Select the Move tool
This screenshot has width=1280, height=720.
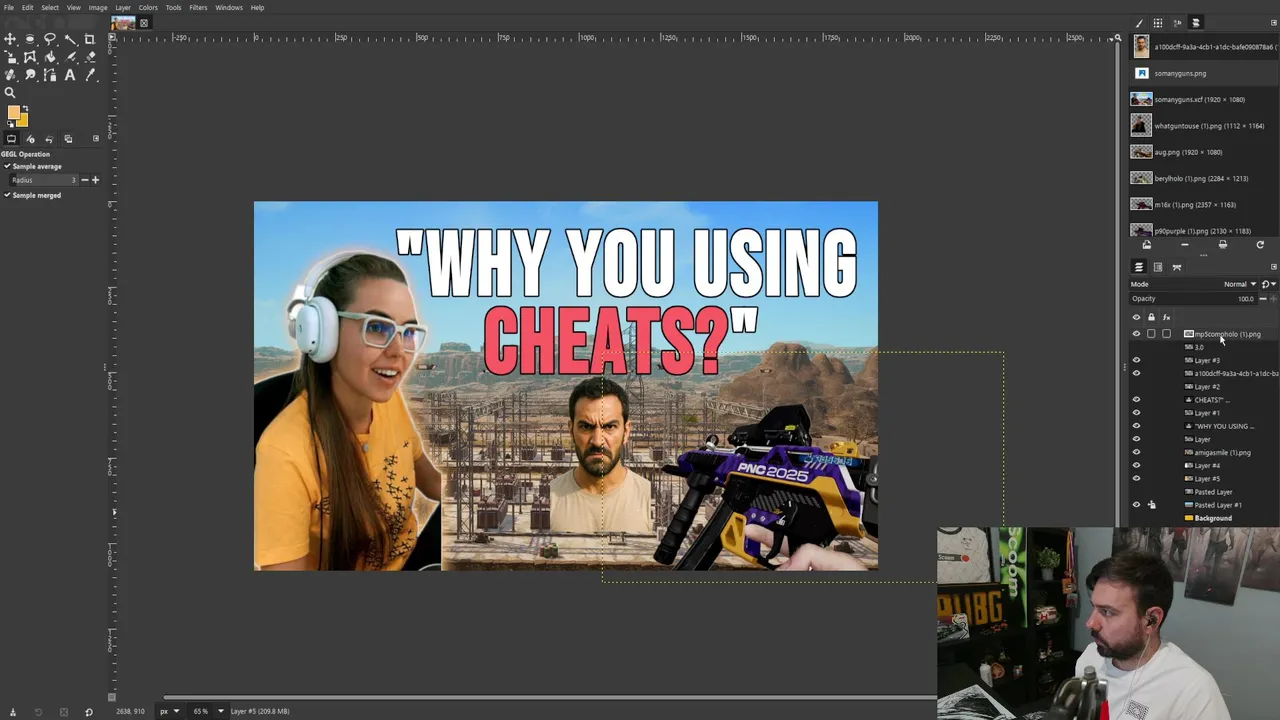(10, 39)
